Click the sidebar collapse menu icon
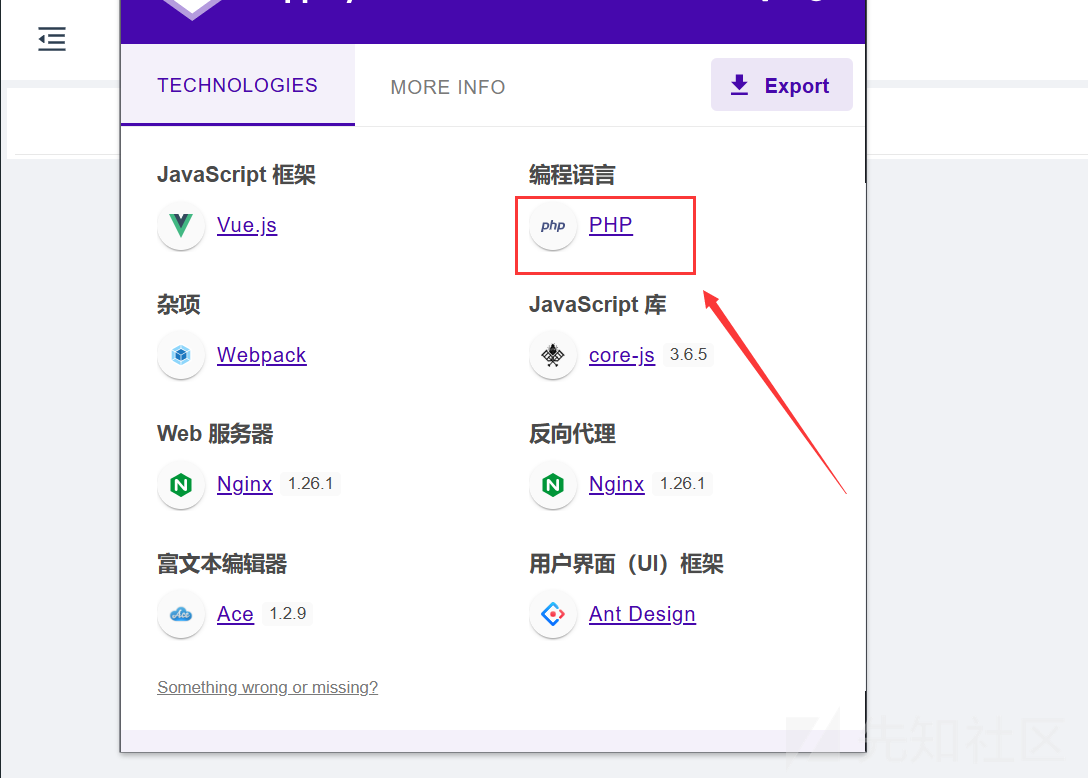Screen dimensions: 1088x778 pyautogui.click(x=52, y=39)
